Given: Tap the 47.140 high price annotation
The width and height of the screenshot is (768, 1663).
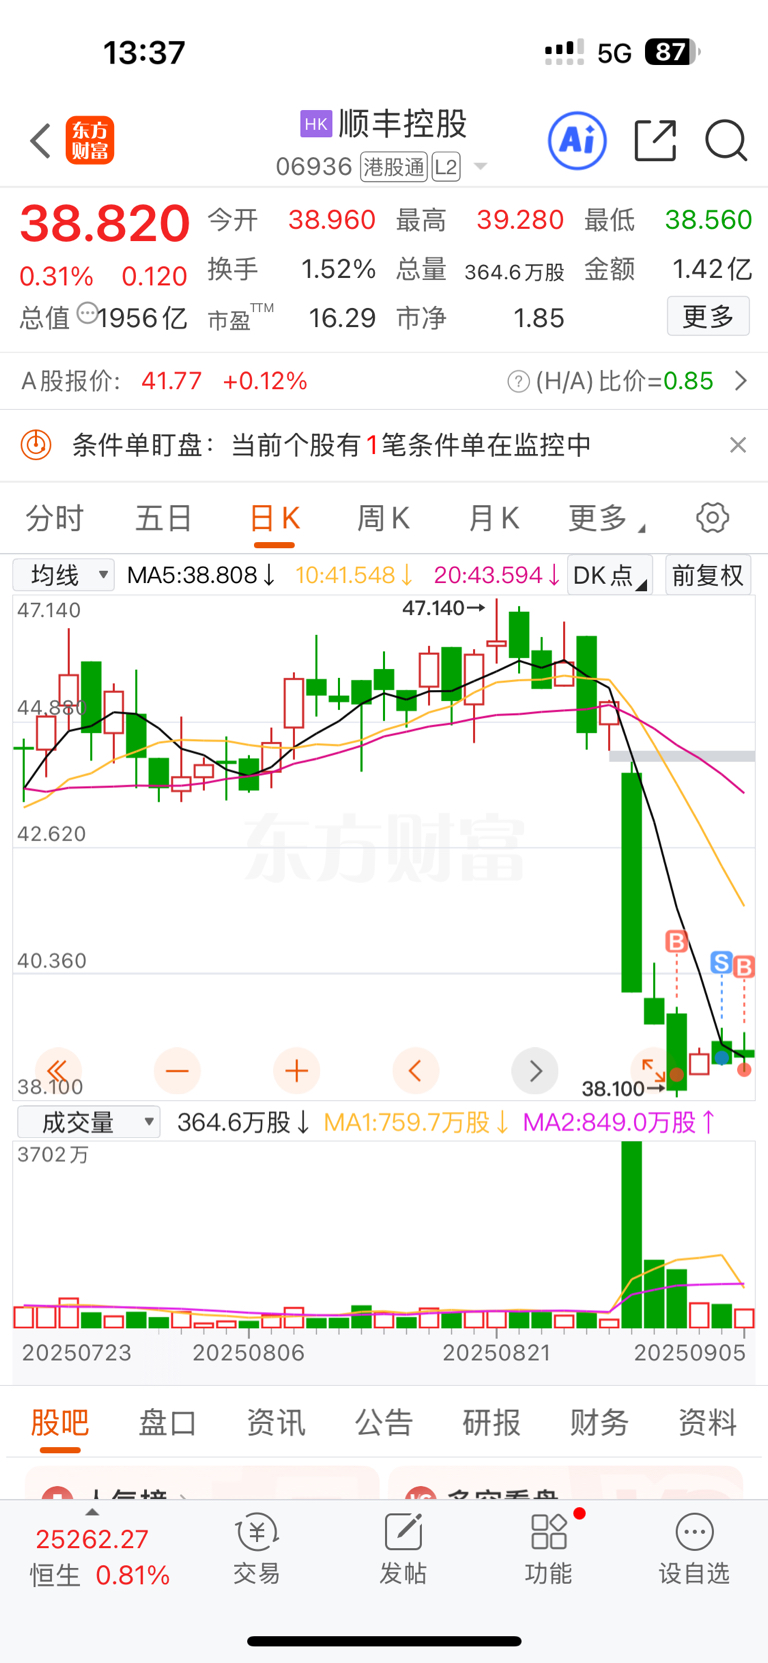Looking at the screenshot, I should (443, 607).
